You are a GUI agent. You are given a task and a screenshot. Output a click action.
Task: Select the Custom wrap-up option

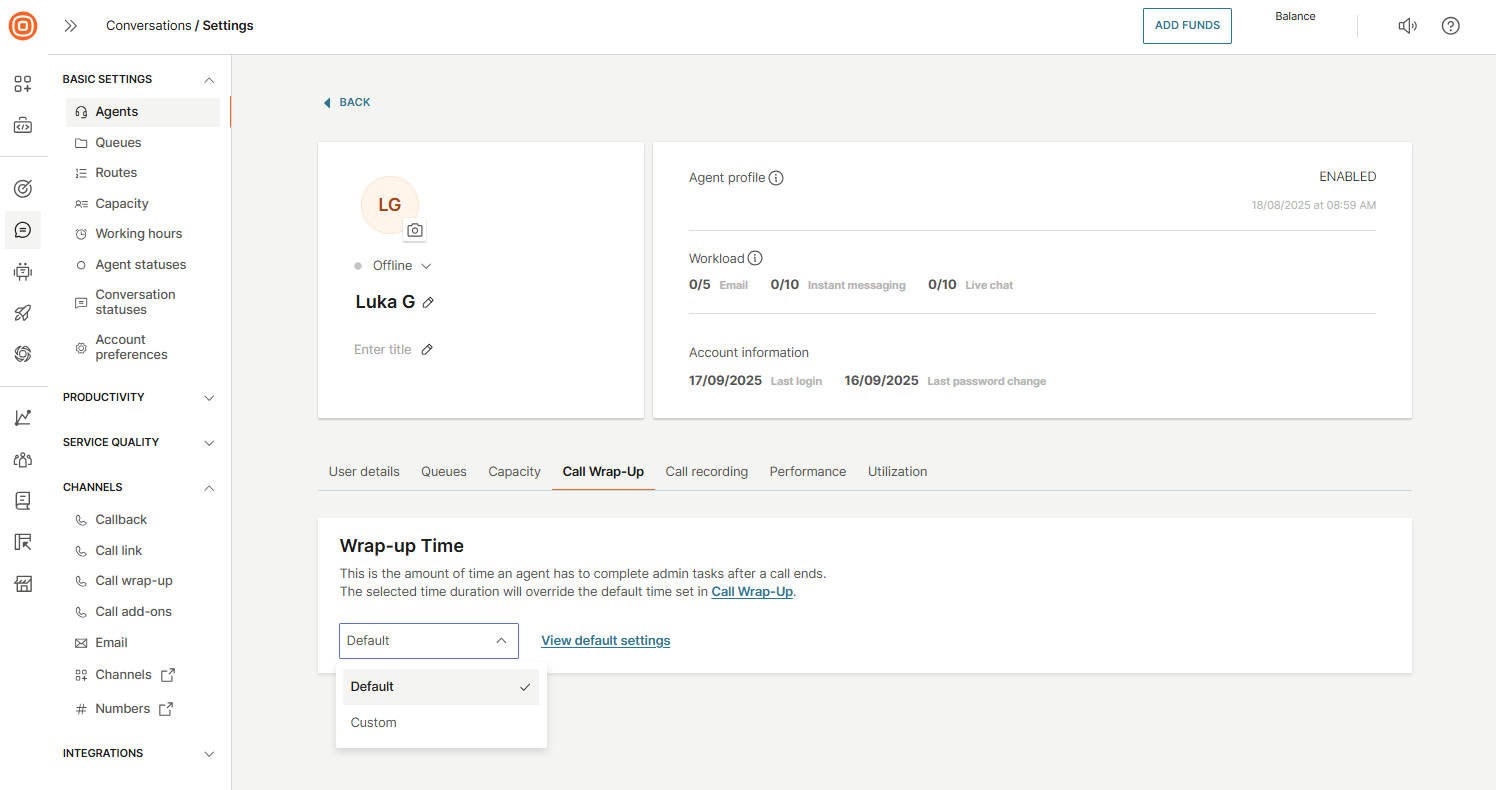click(x=374, y=723)
